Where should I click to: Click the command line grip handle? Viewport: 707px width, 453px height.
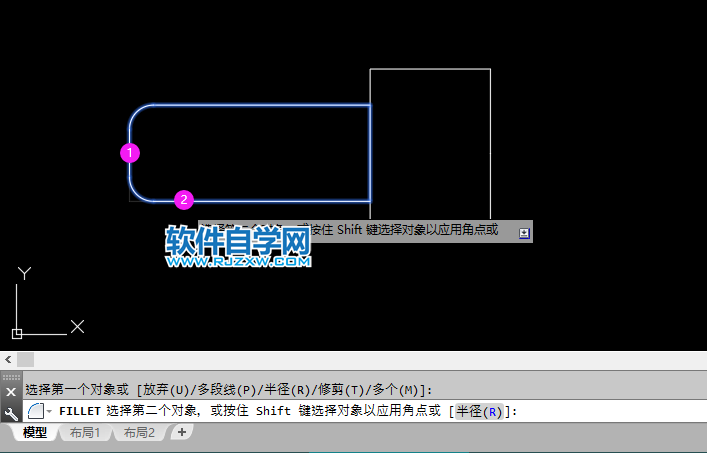pos(11,377)
